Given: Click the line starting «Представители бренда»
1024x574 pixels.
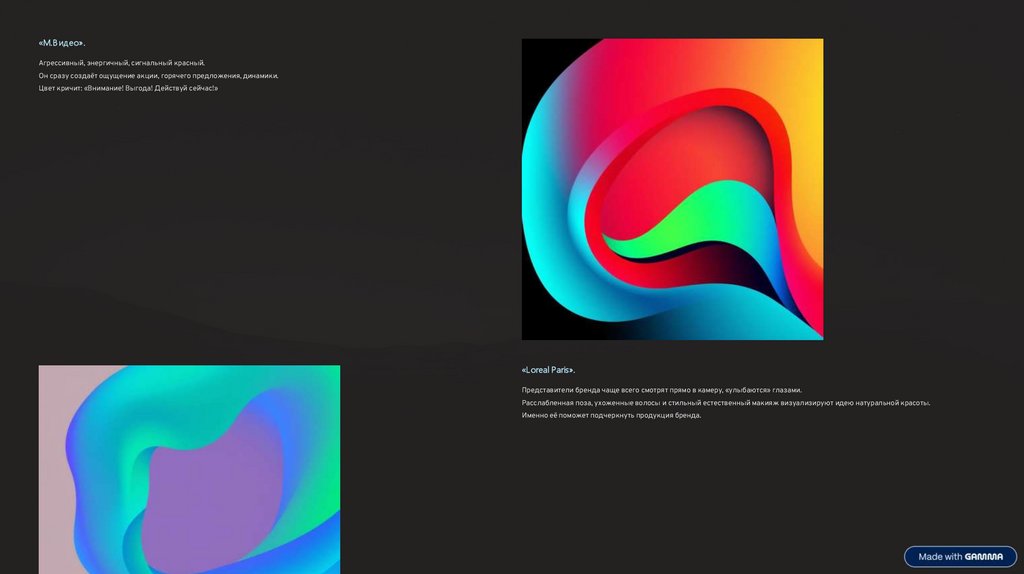Looking at the screenshot, I should pyautogui.click(x=662, y=390).
